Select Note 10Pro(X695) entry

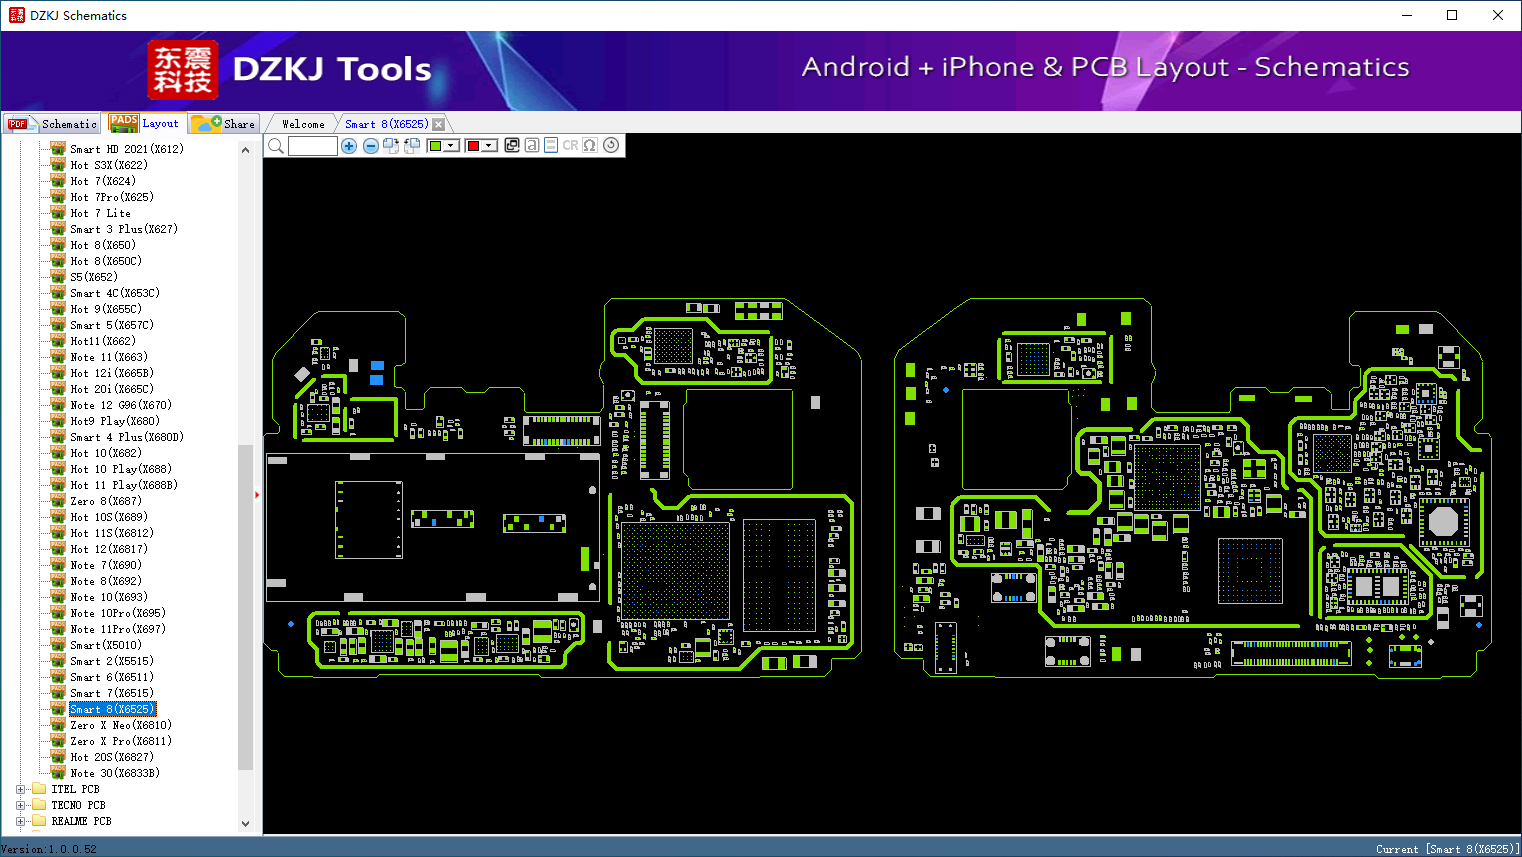point(118,613)
